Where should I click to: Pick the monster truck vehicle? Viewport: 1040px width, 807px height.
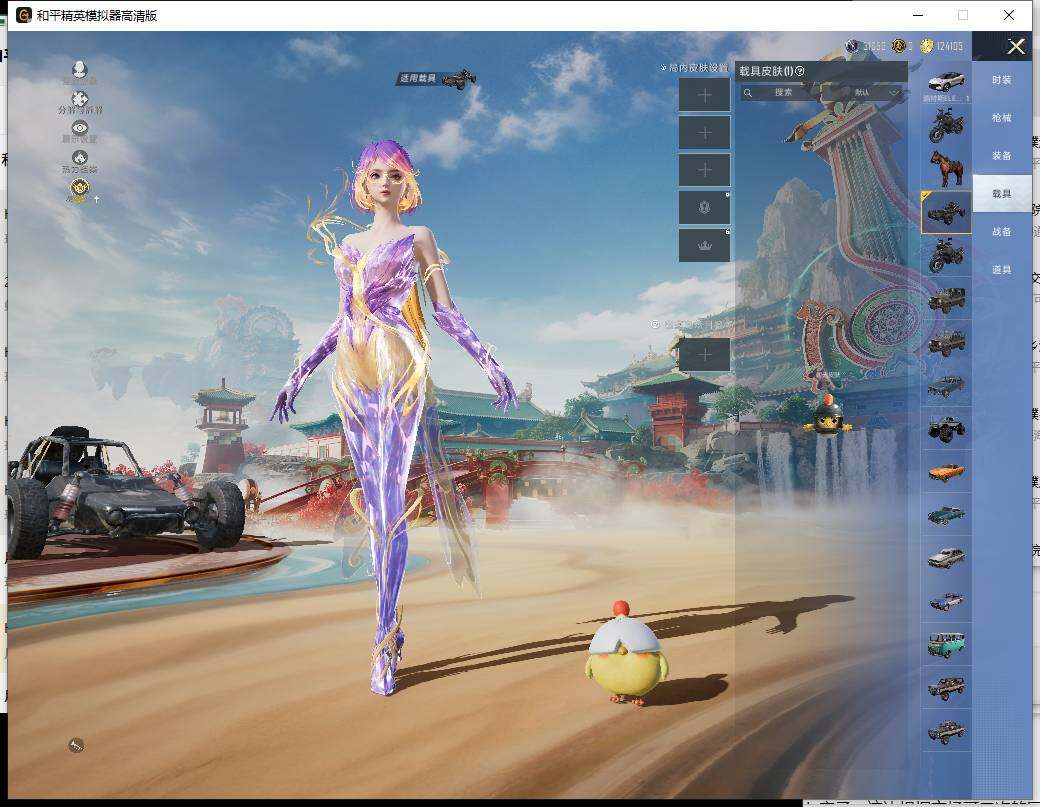click(x=945, y=428)
